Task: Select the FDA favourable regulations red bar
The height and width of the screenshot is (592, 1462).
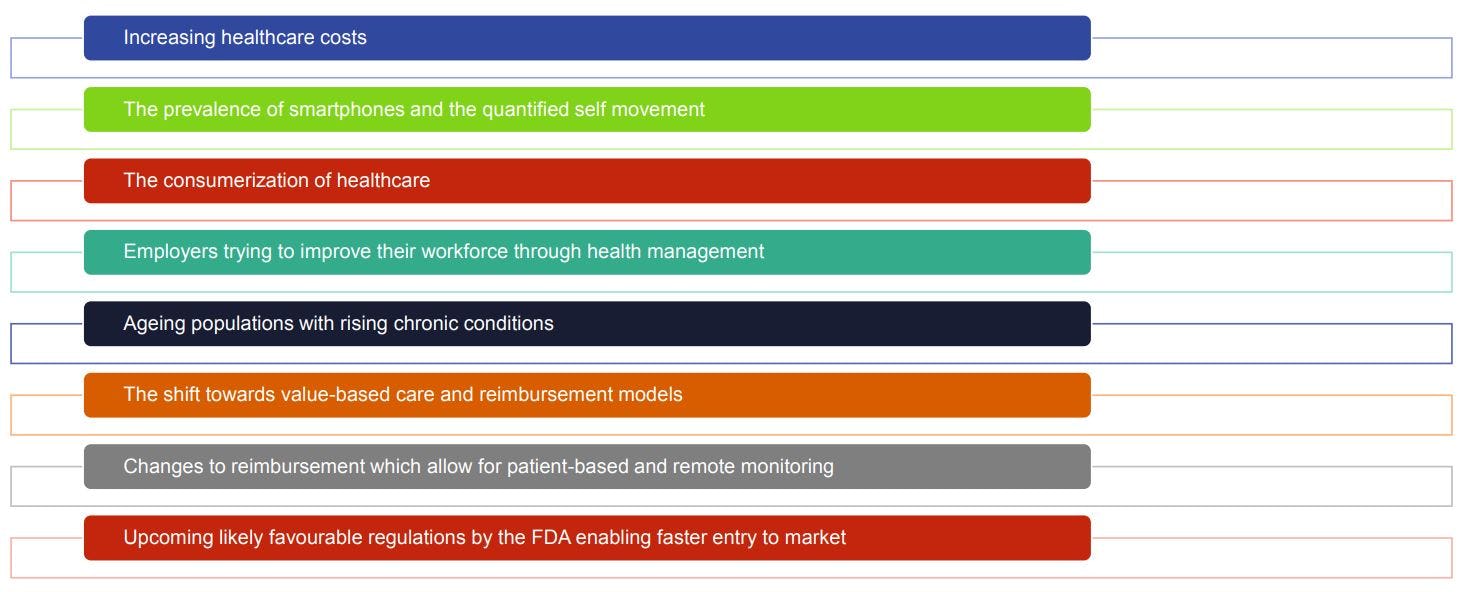Action: point(587,538)
